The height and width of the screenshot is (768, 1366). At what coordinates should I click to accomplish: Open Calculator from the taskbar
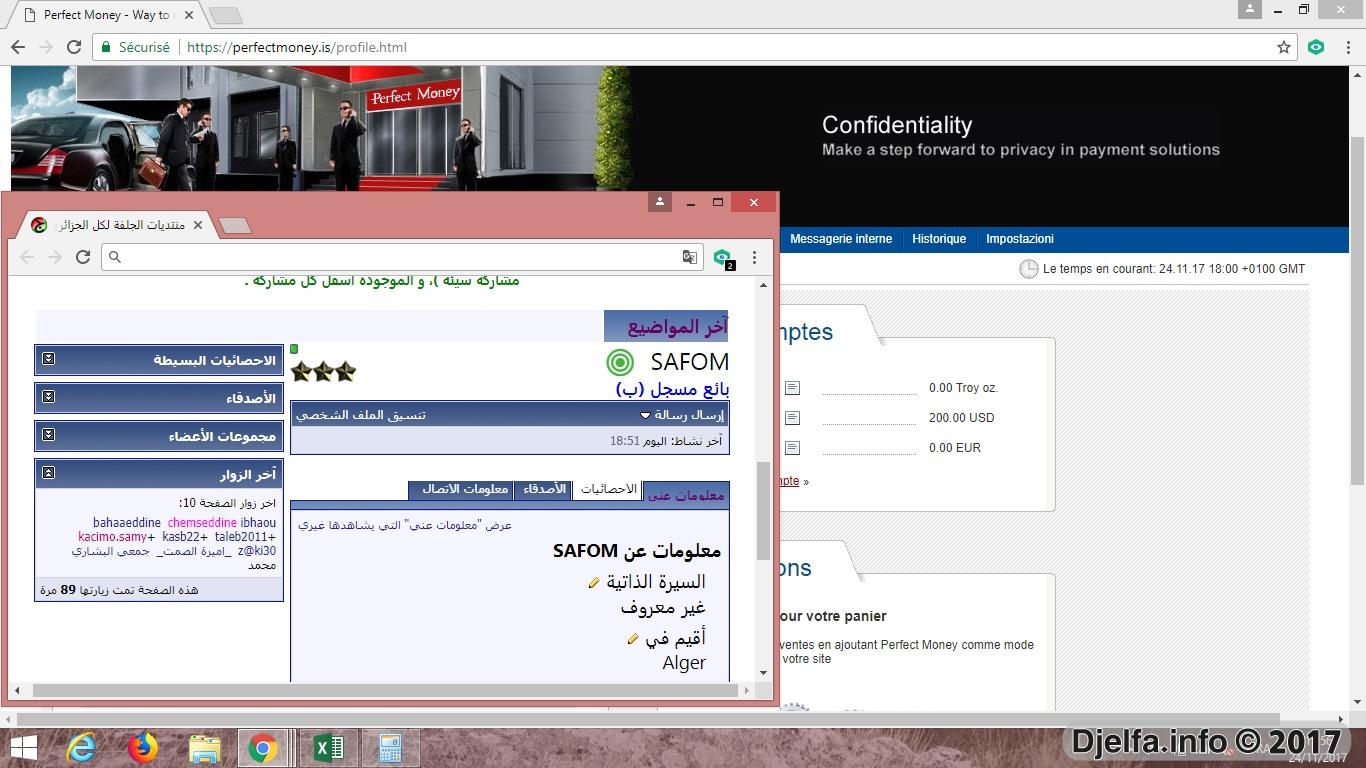tap(390, 748)
